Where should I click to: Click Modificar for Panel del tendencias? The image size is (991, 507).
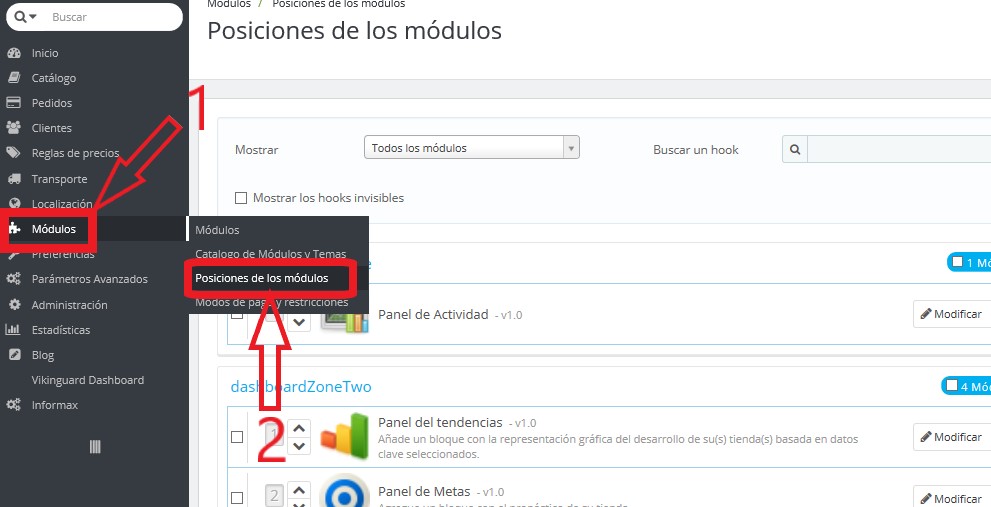[x=951, y=437]
